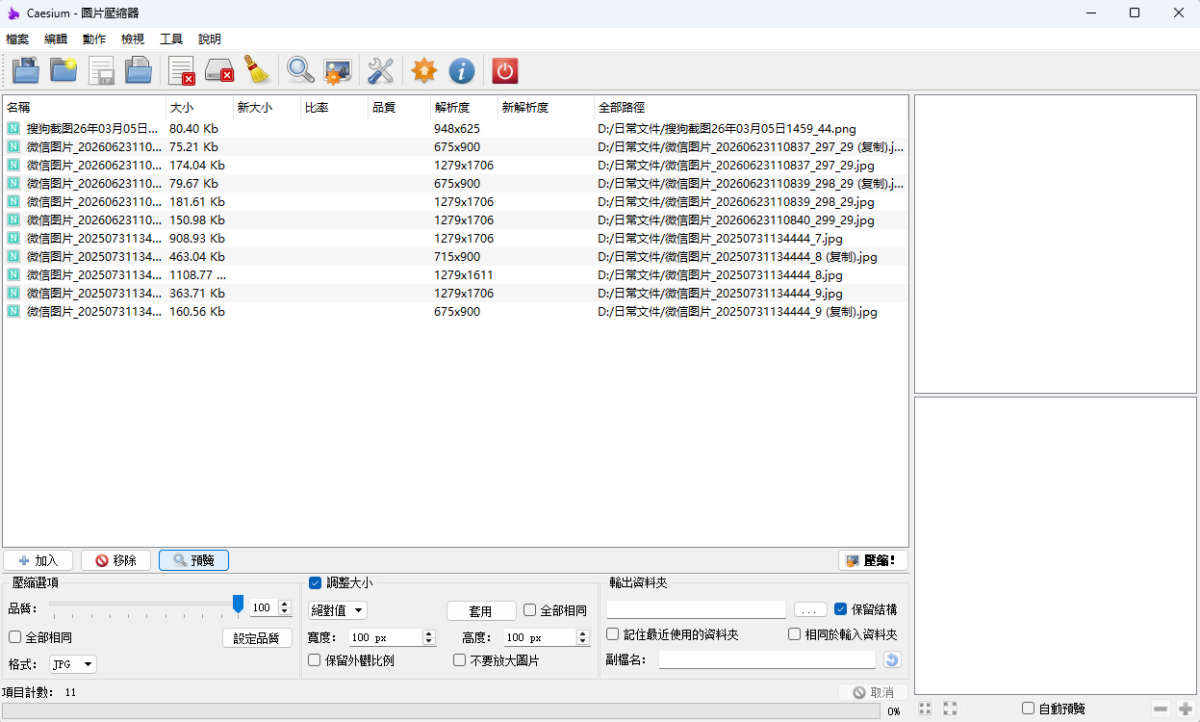Click the output folder path field
The width and height of the screenshot is (1200, 722).
point(696,609)
